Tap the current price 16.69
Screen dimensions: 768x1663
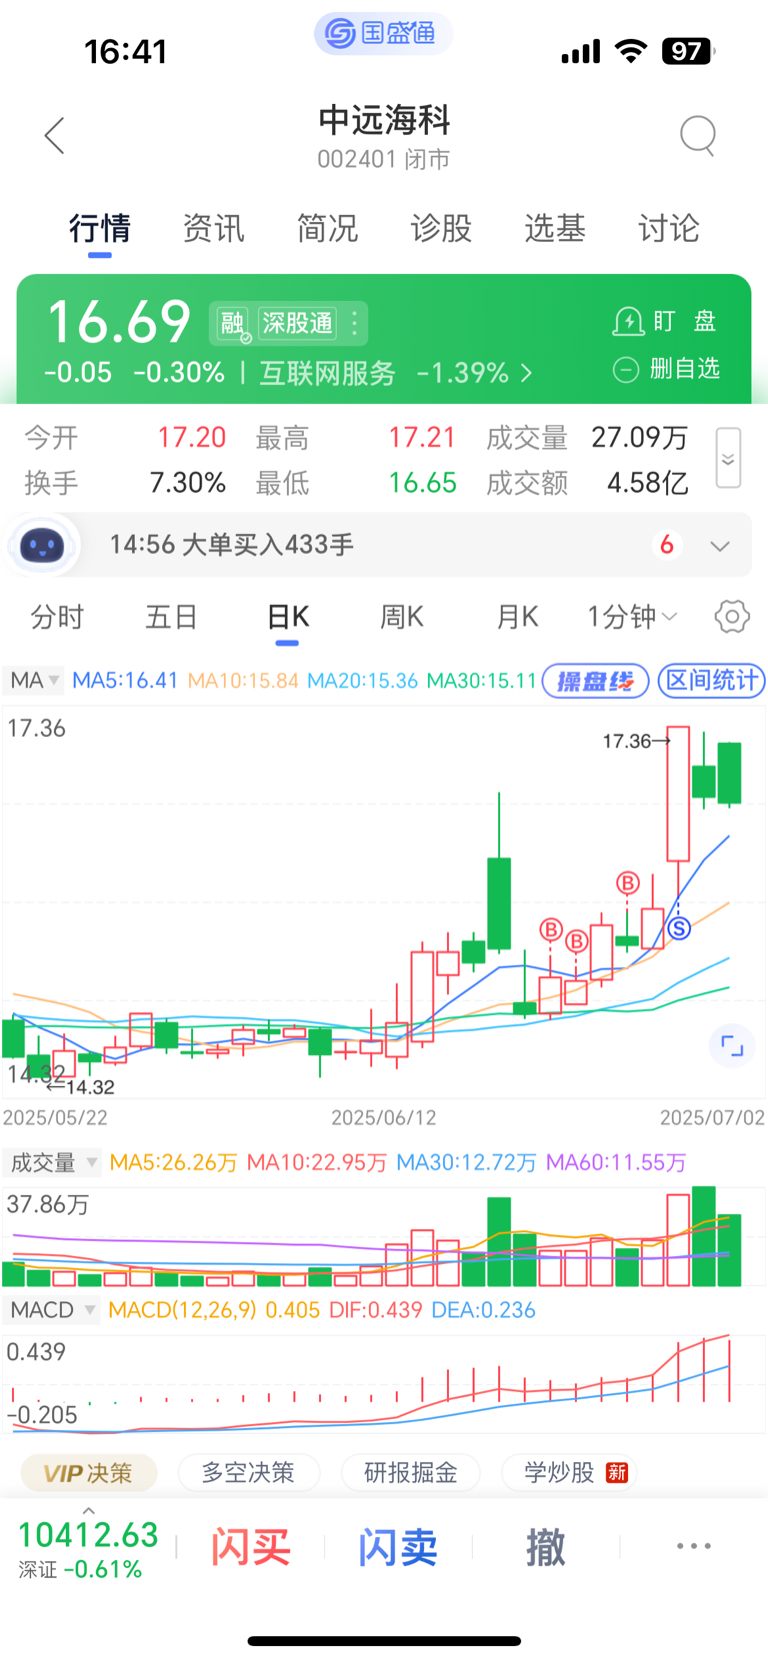pos(119,322)
